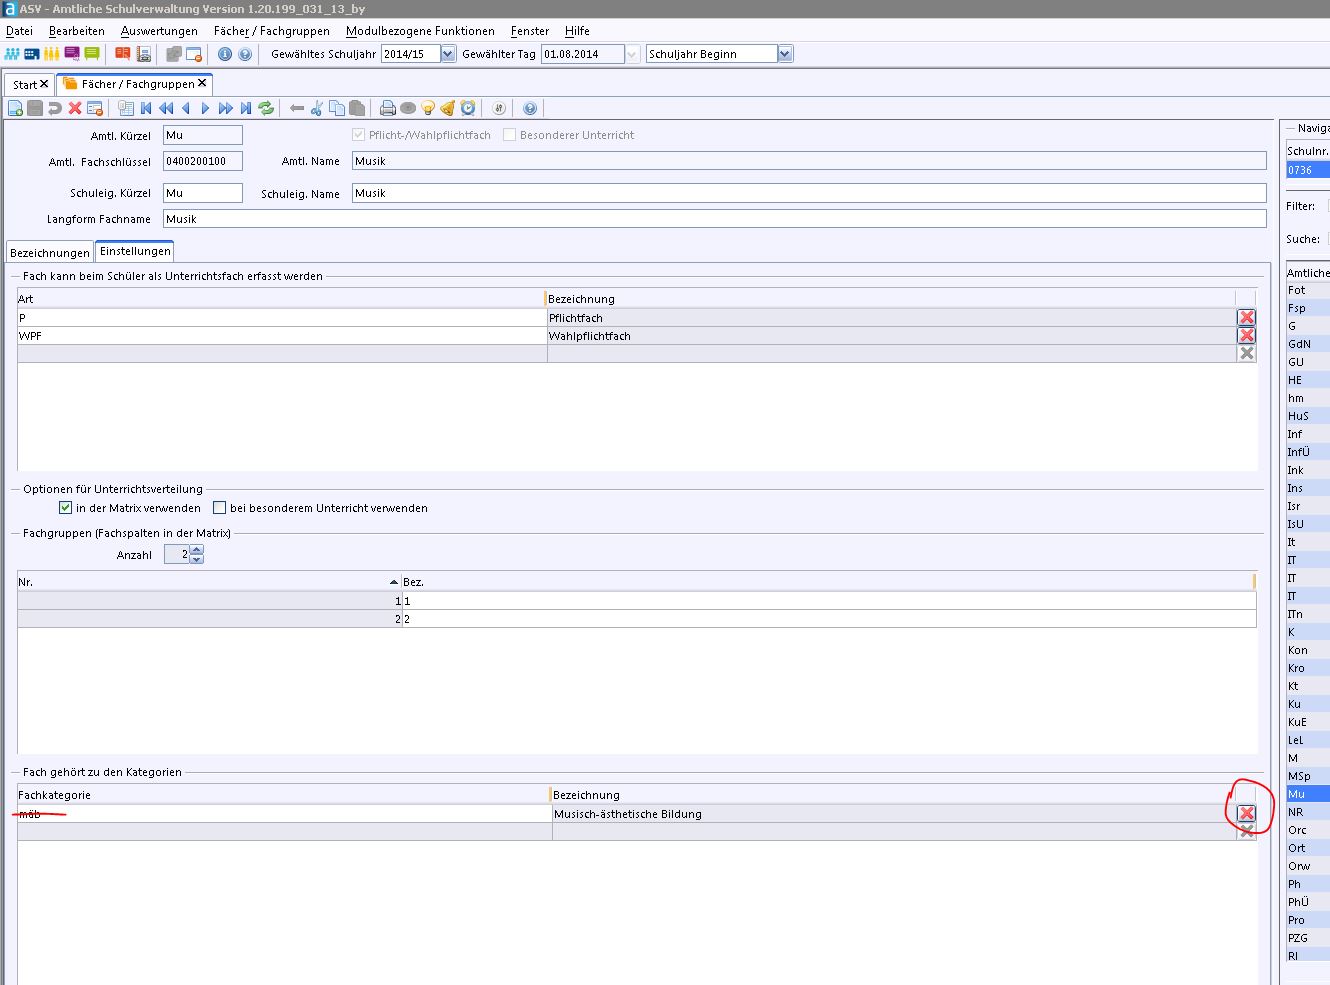This screenshot has height=985, width=1330.
Task: Open the Fenster menu
Action: pos(530,31)
